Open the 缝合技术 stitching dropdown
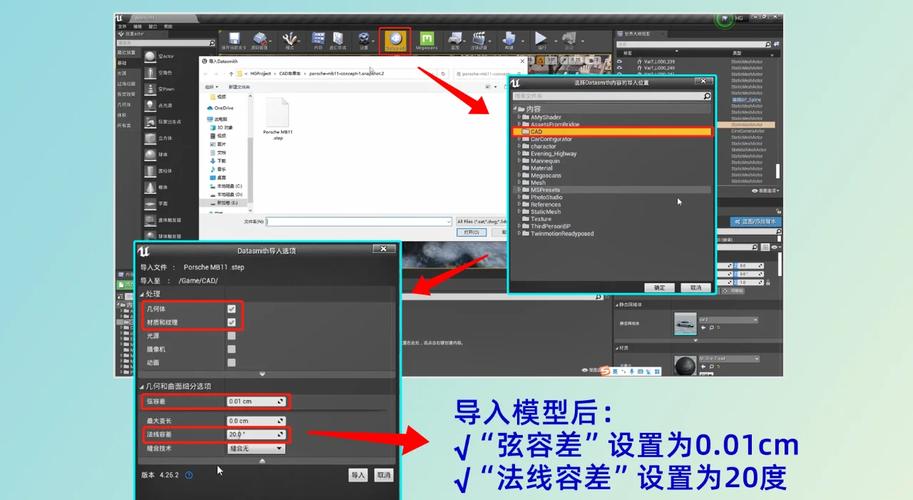Viewport: 913px width, 500px height. pos(256,449)
